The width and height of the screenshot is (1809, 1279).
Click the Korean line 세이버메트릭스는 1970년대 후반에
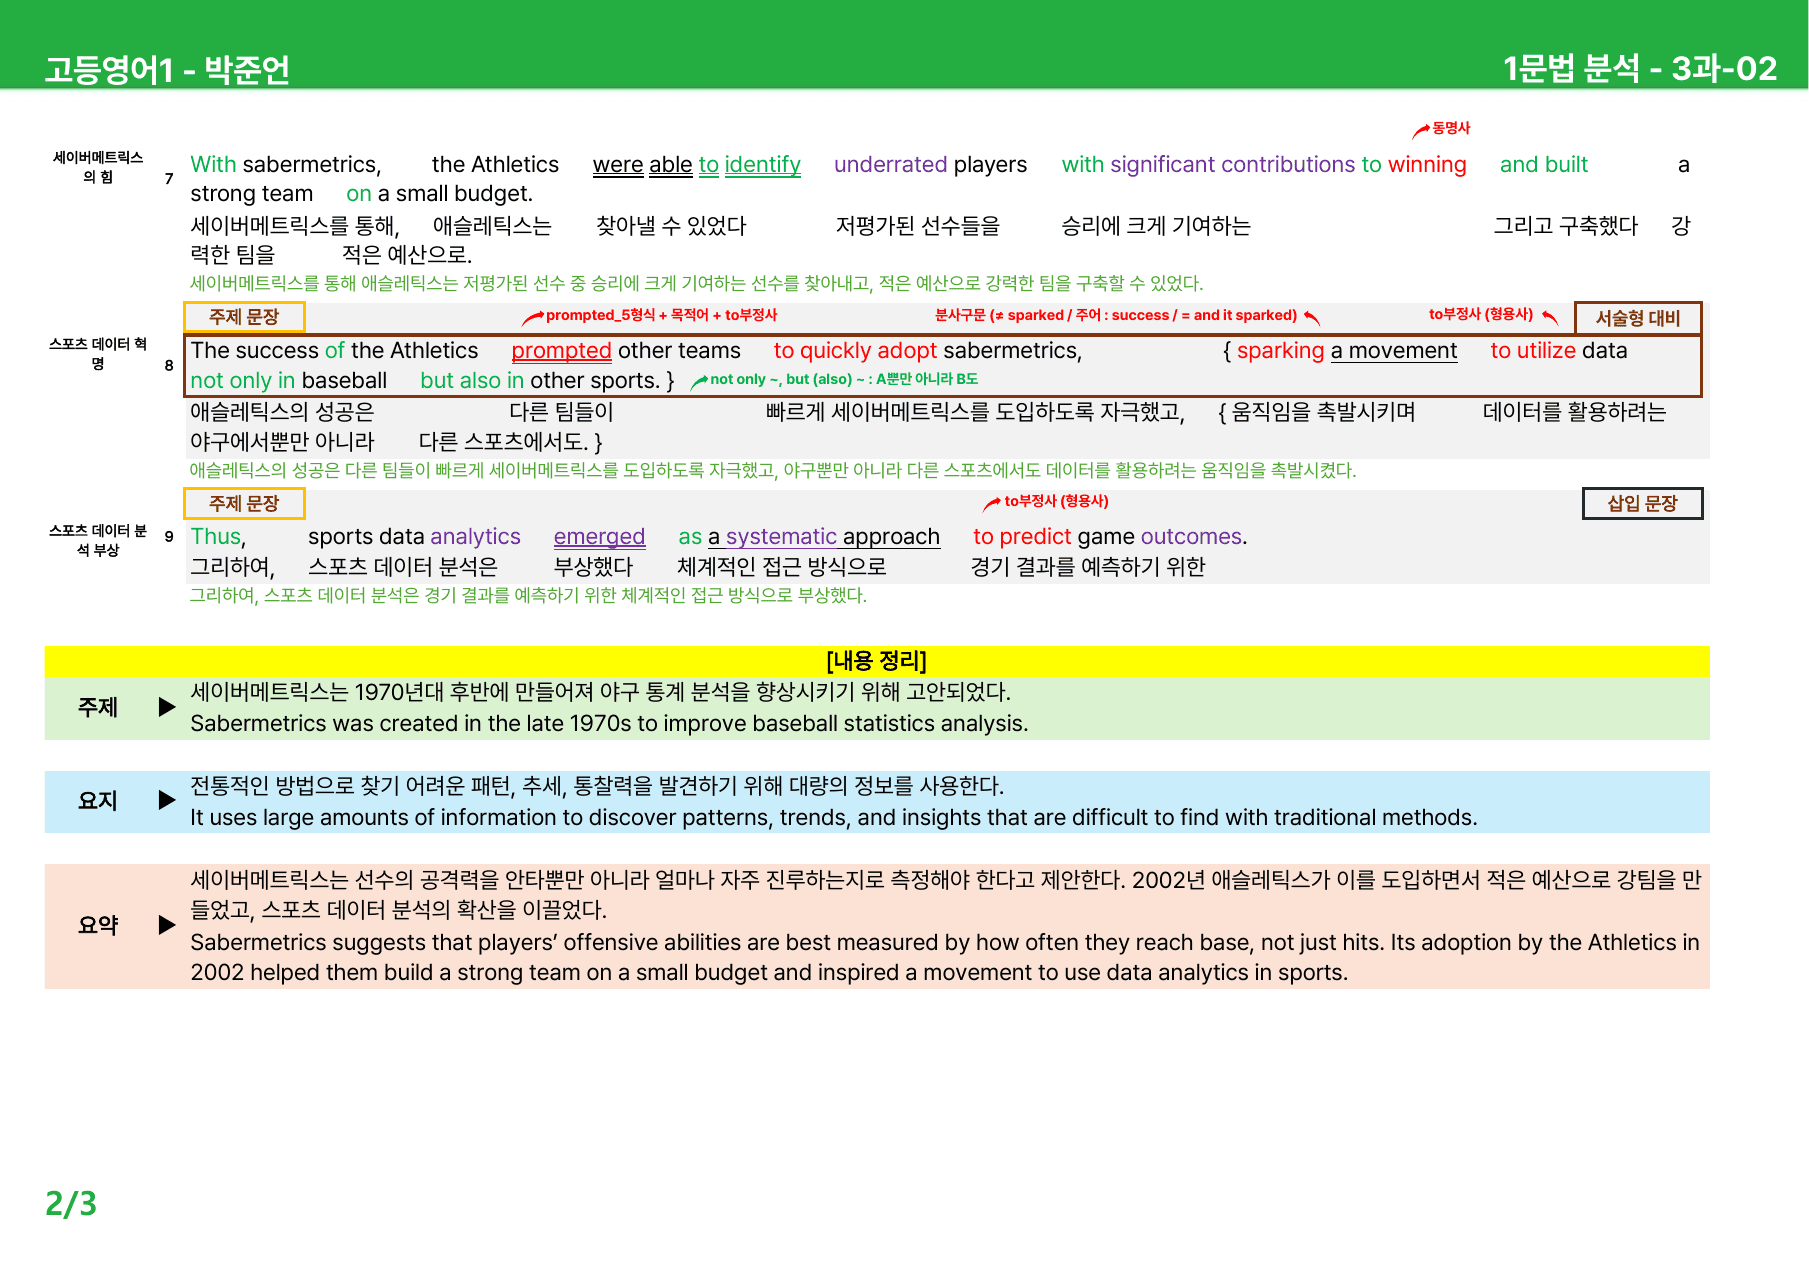point(600,692)
